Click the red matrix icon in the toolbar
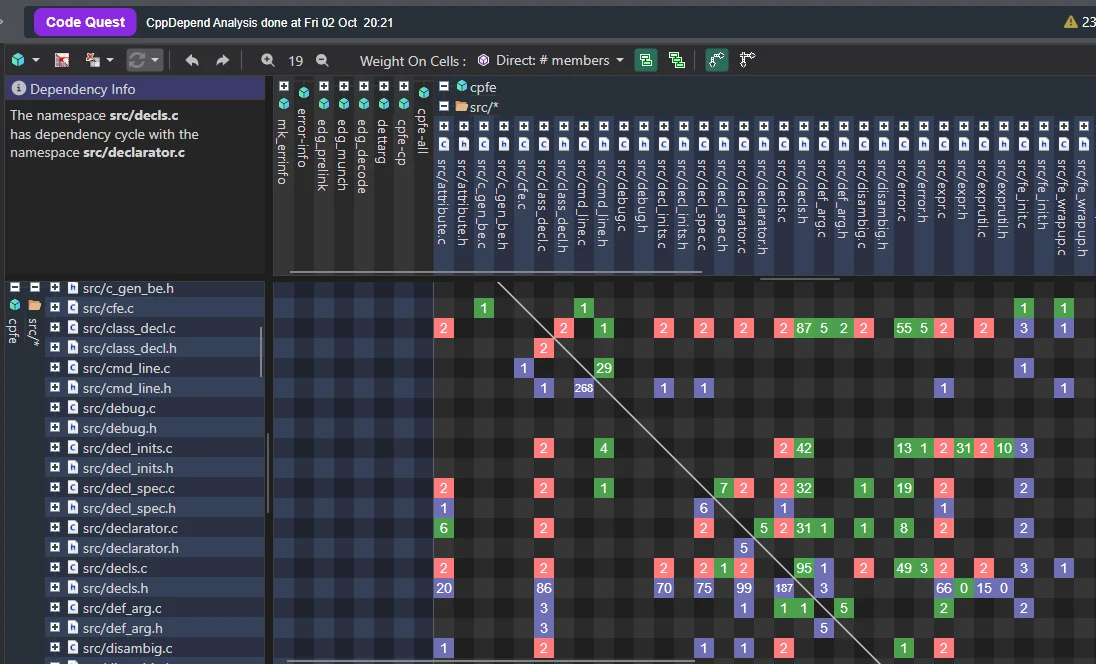Viewport: 1096px width, 664px height. click(x=62, y=60)
